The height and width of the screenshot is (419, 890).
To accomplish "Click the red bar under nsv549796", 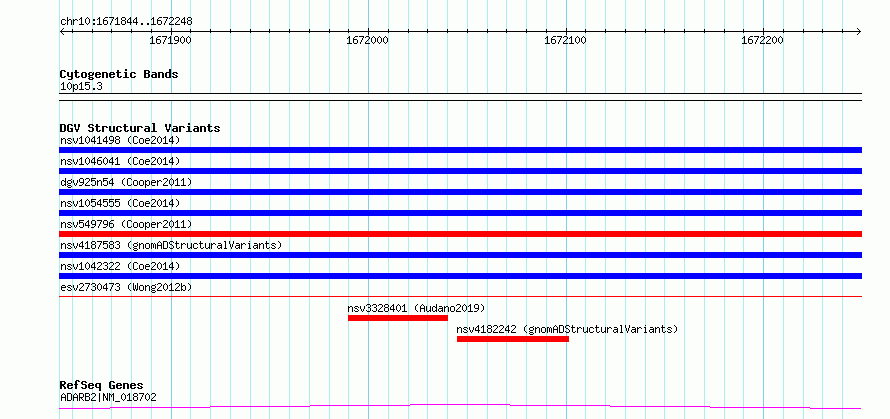I will [x=460, y=234].
